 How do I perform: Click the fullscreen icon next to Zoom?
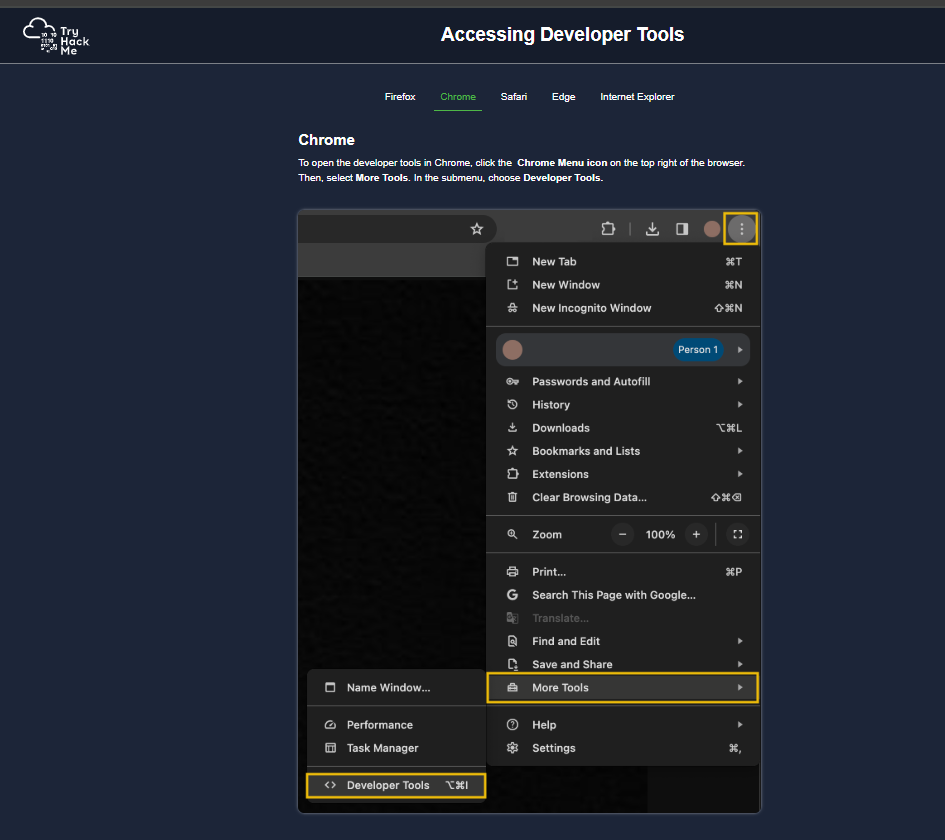[x=737, y=534]
